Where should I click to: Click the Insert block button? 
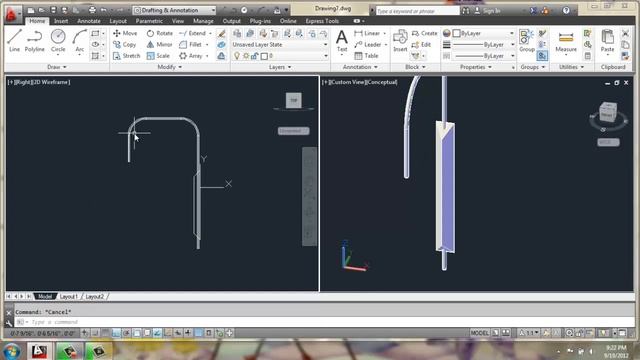click(400, 41)
